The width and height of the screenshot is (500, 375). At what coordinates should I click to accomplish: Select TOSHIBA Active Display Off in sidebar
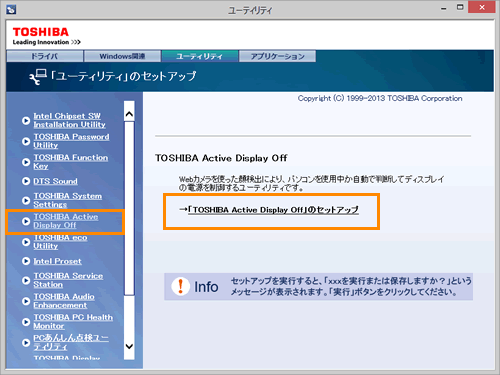tap(65, 221)
